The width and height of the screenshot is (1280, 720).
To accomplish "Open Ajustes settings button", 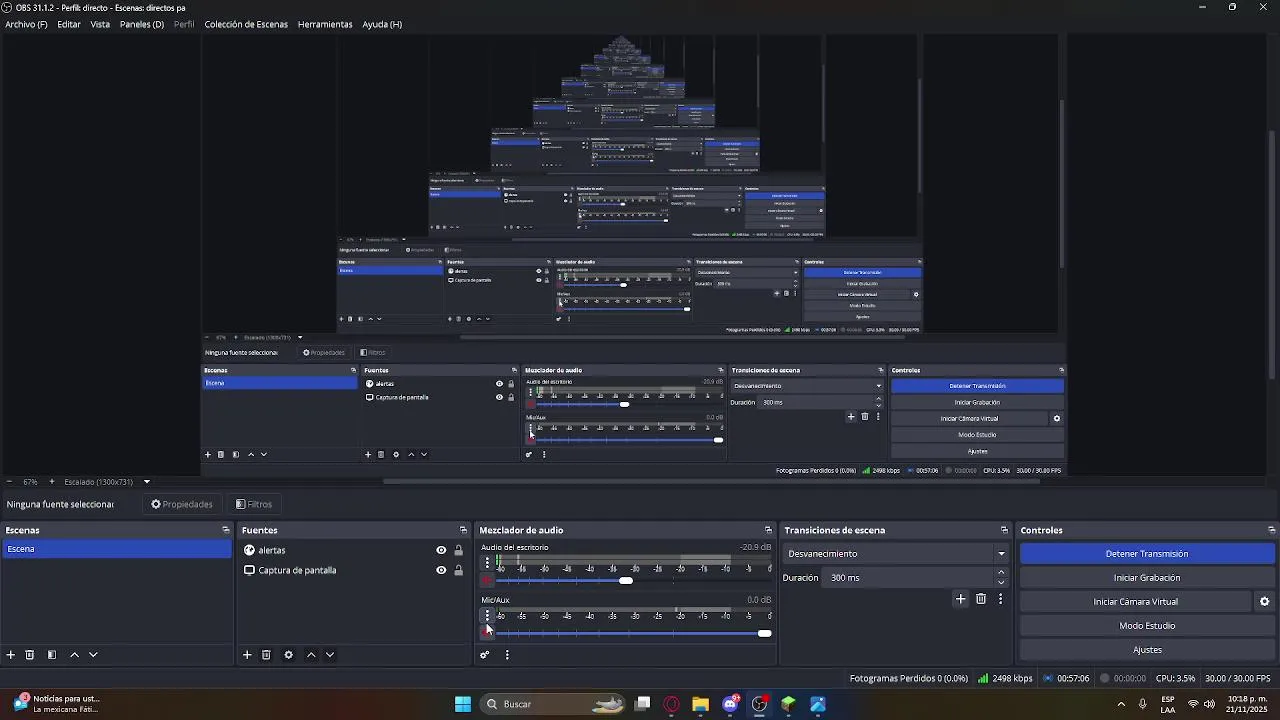I will tap(1147, 650).
